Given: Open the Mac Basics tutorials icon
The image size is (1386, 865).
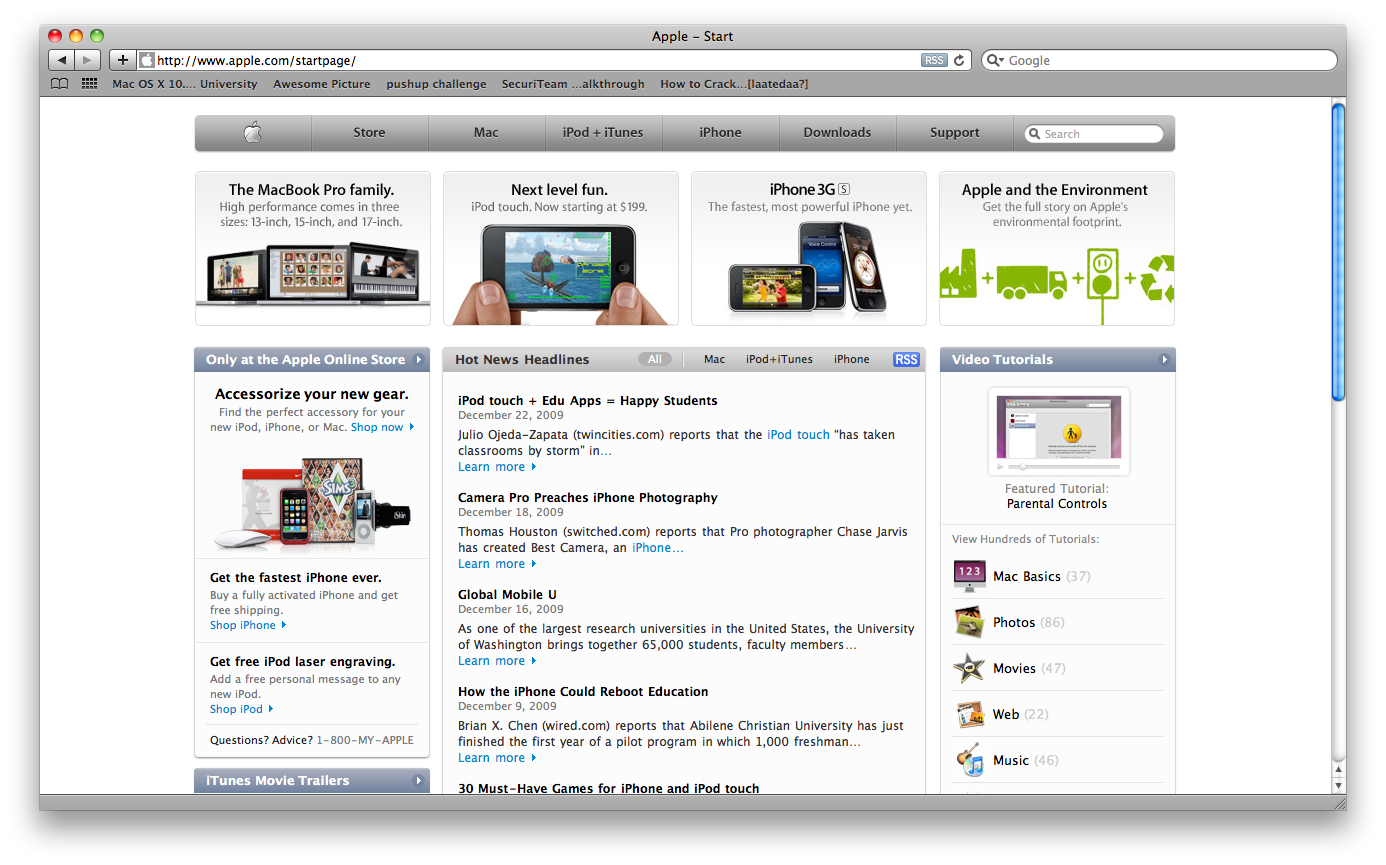Looking at the screenshot, I should pyautogui.click(x=969, y=576).
